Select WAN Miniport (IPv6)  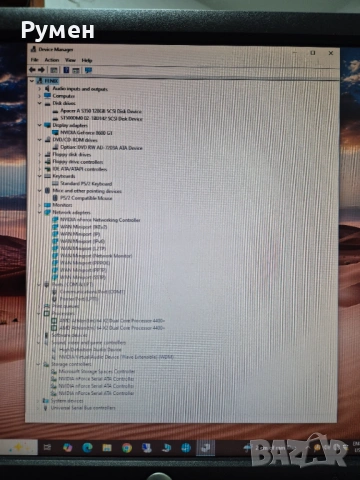coord(82,241)
